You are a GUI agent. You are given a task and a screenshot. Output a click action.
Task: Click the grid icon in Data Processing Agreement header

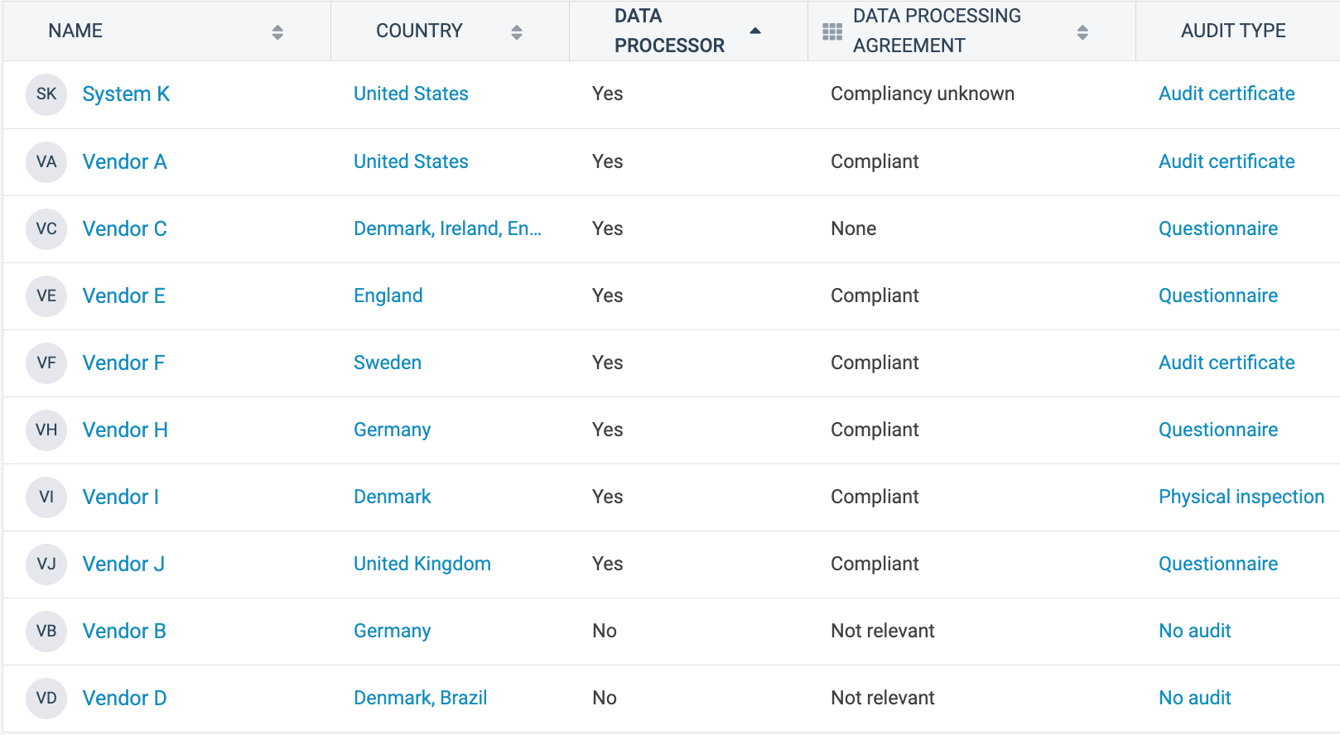click(x=831, y=30)
